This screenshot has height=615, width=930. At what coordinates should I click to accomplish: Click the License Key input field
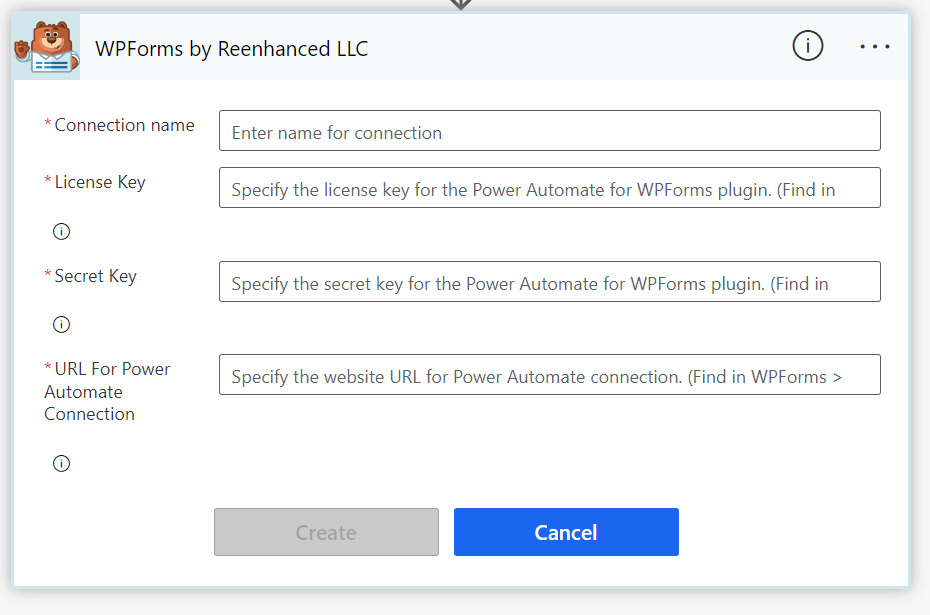click(x=549, y=187)
